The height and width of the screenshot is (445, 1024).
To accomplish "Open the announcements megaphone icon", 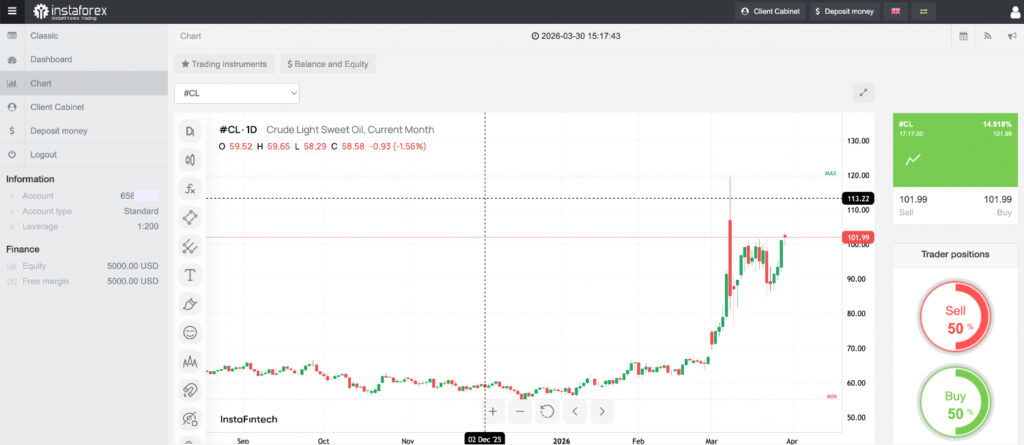I will pos(1012,36).
